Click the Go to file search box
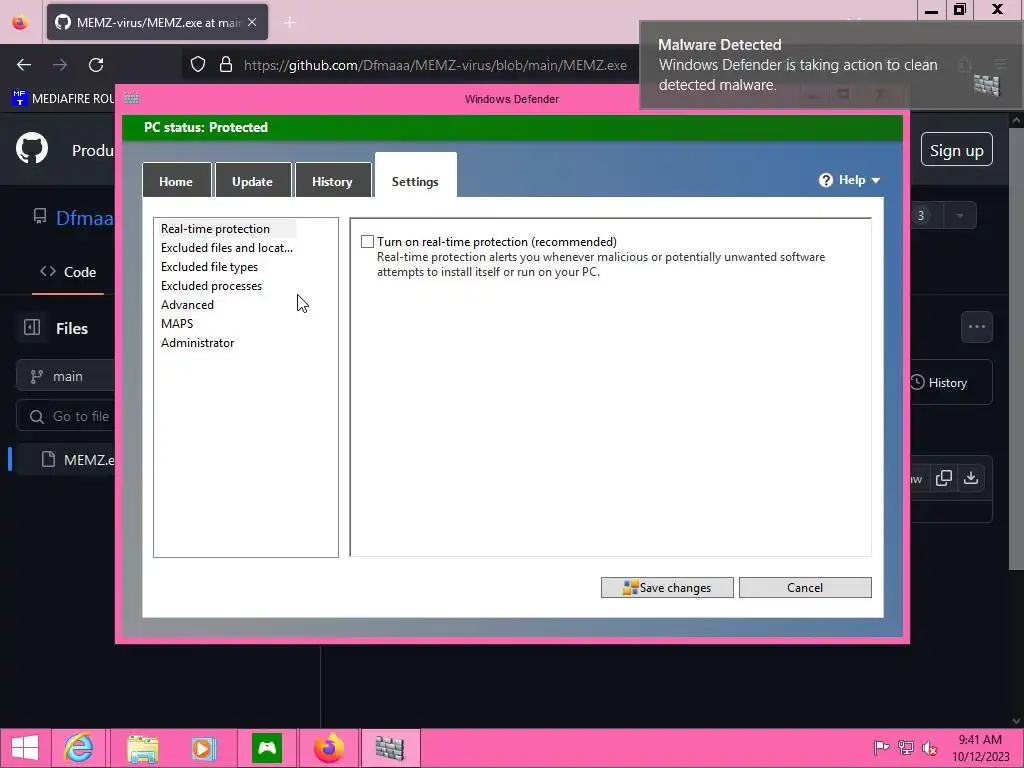This screenshot has height=768, width=1024. point(65,416)
